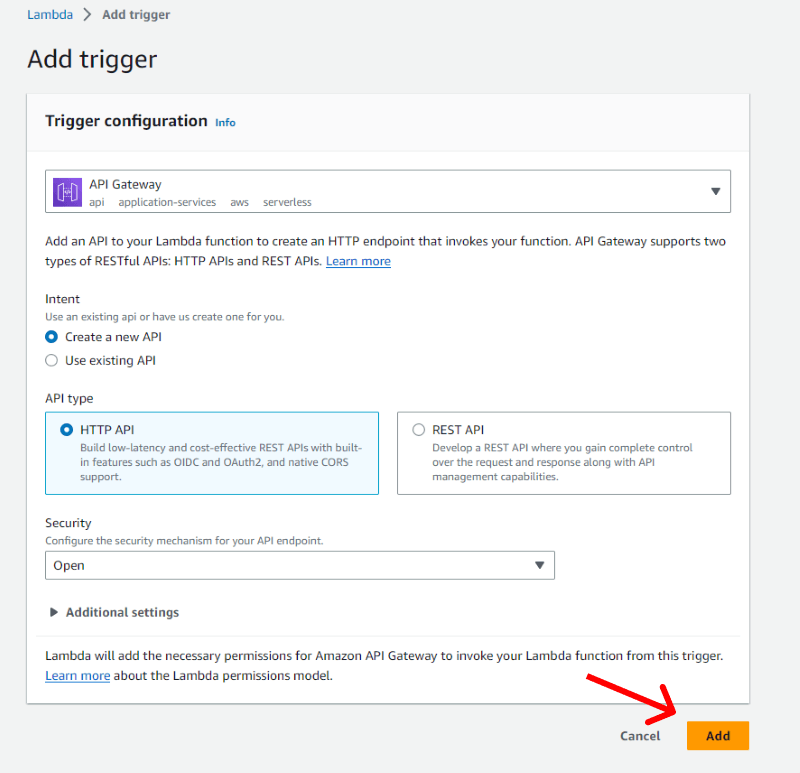Select the Create a new API radio
This screenshot has width=800, height=773.
51,337
